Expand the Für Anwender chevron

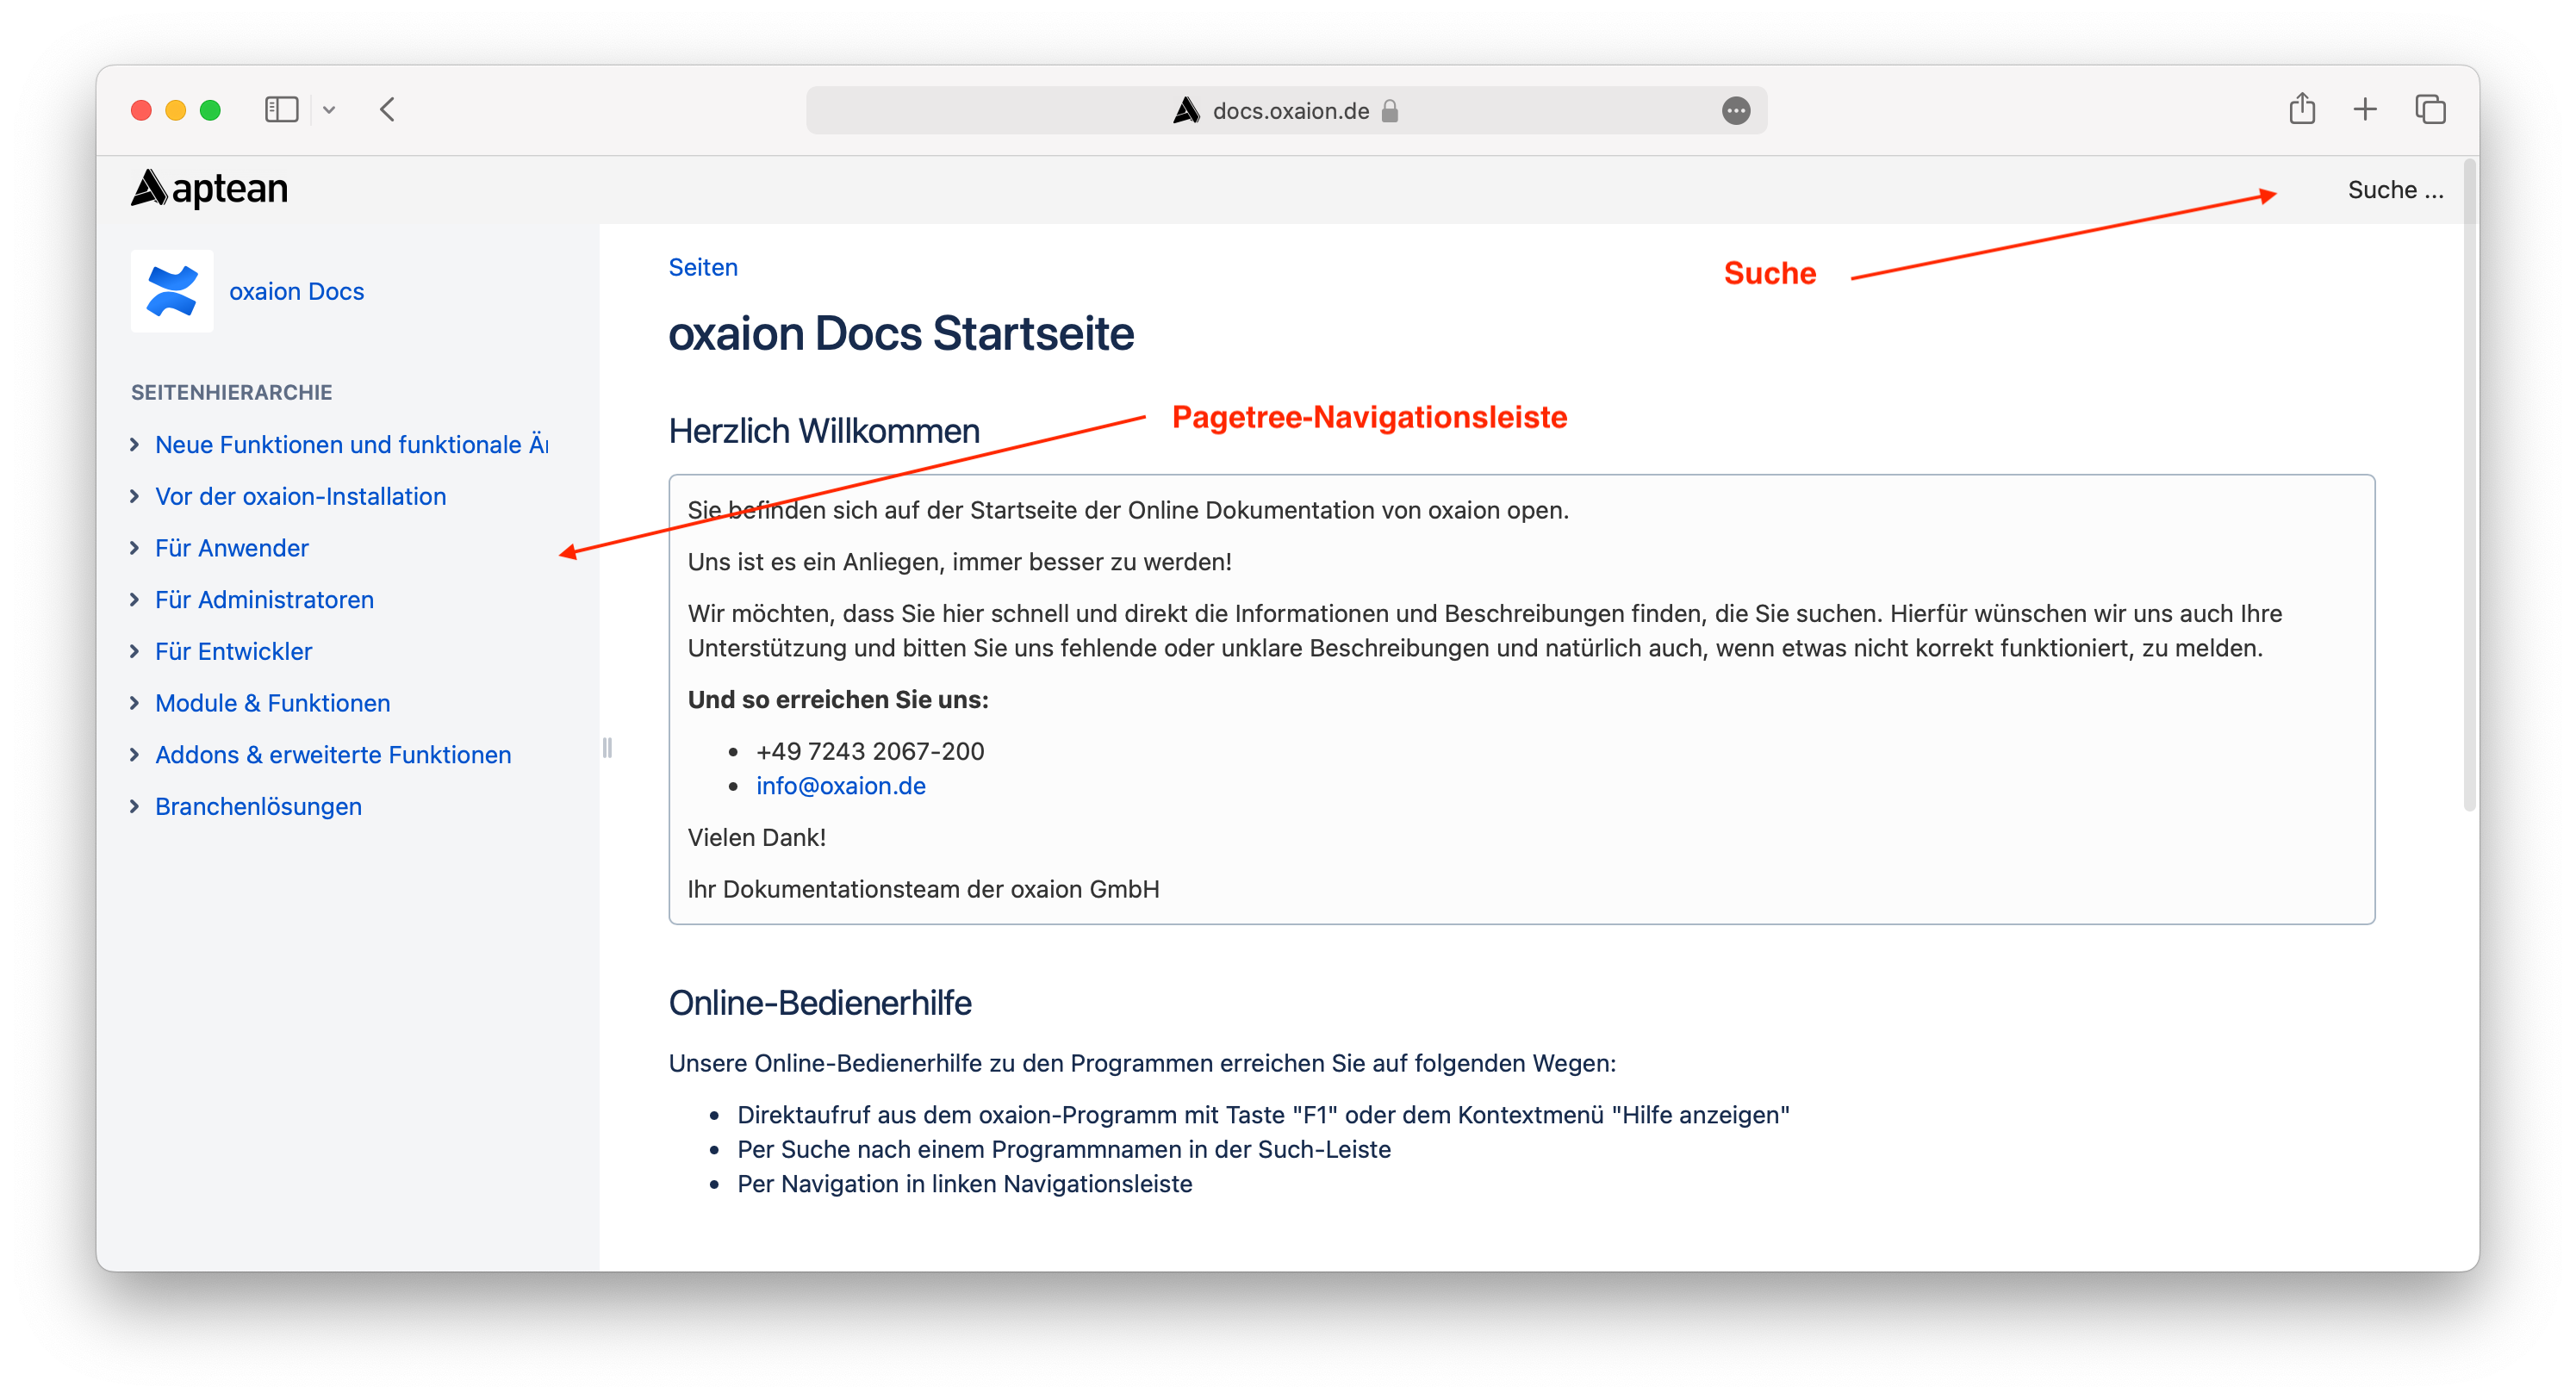coord(135,548)
